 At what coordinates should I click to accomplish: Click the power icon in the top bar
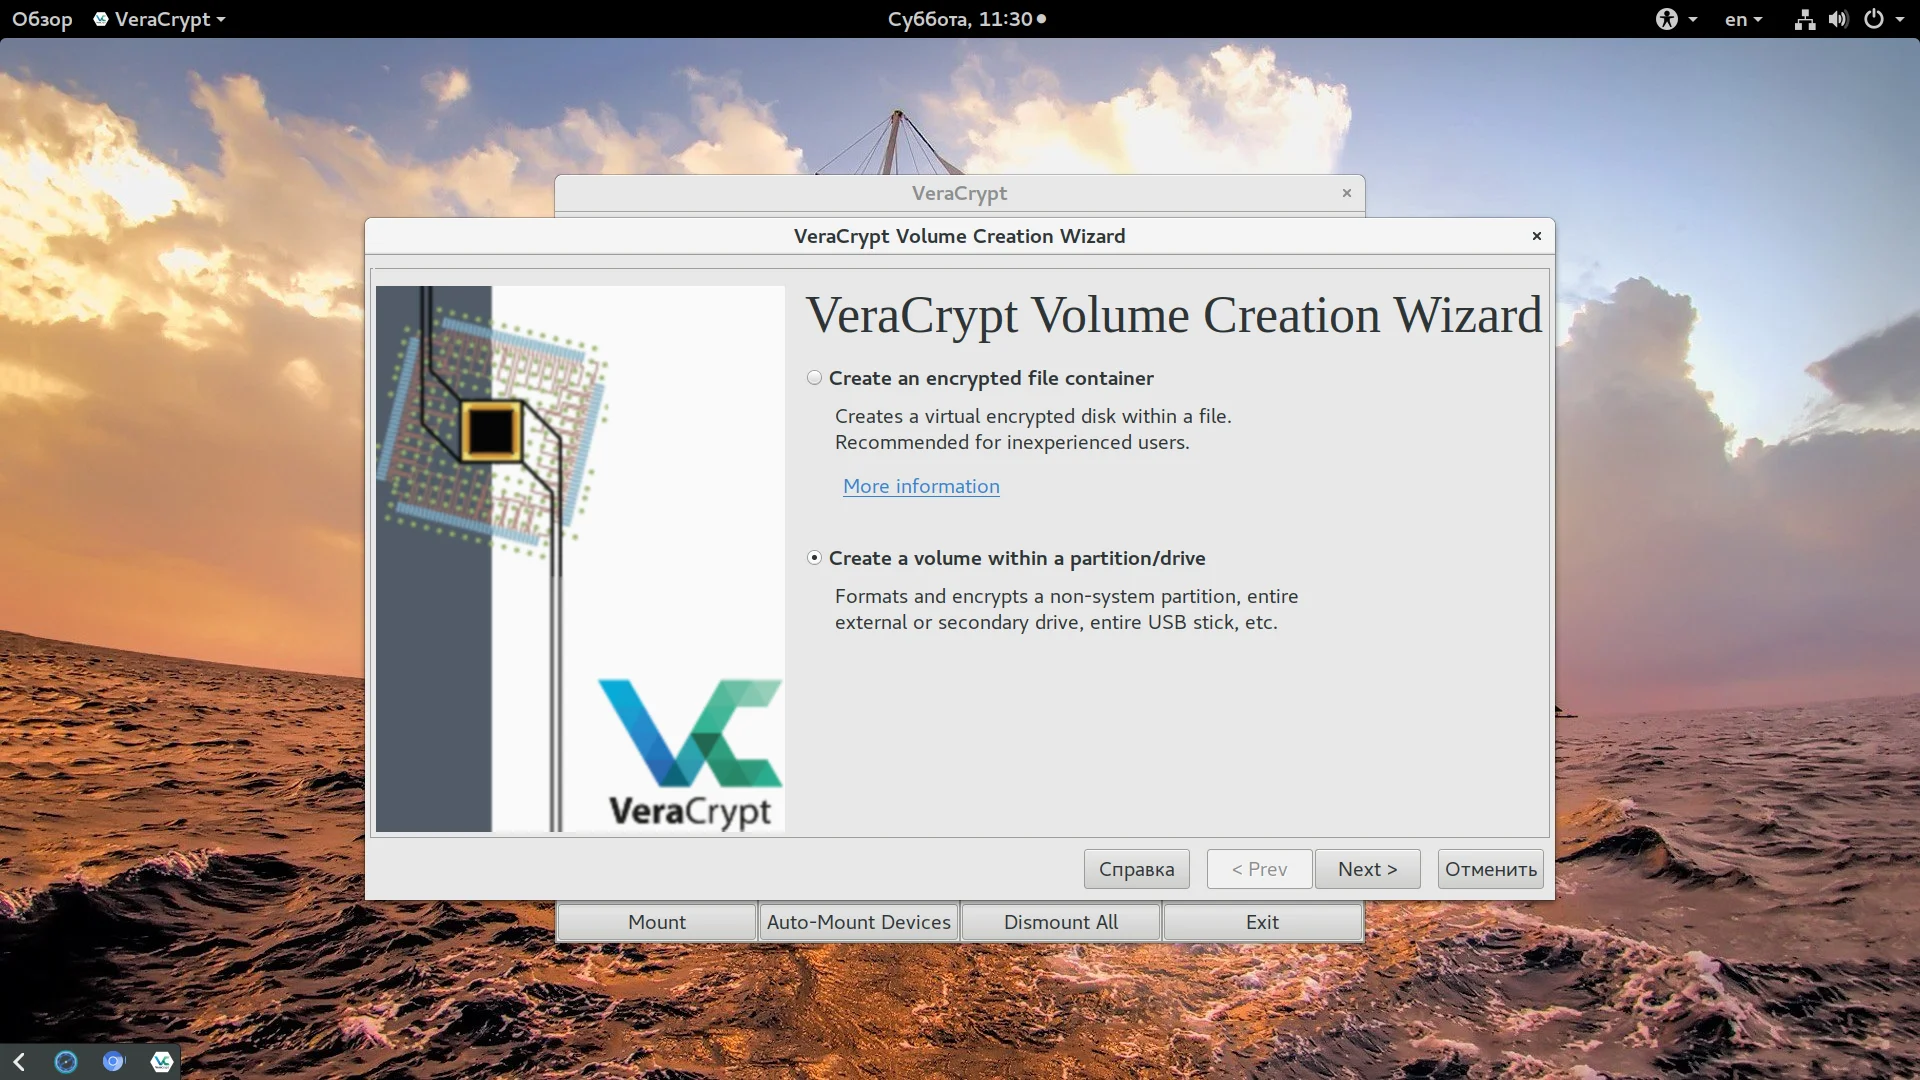coord(1874,19)
